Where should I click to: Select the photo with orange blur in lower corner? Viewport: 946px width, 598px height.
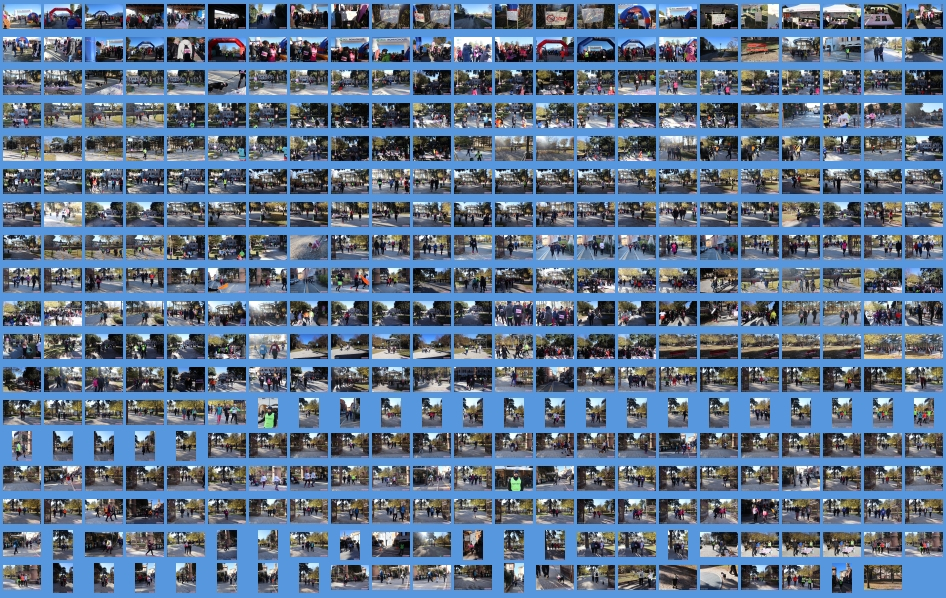(x=226, y=280)
